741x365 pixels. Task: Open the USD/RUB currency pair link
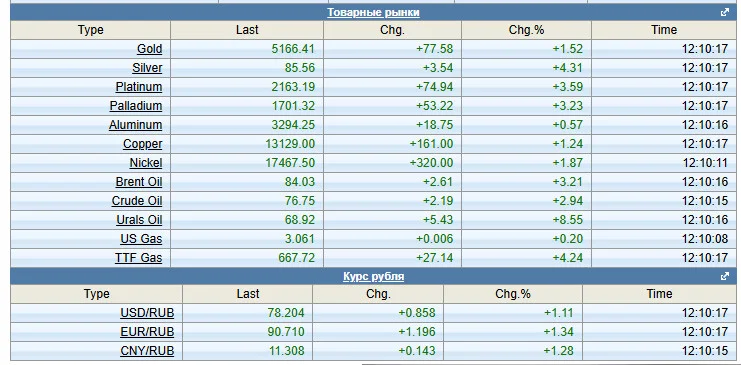(x=147, y=313)
